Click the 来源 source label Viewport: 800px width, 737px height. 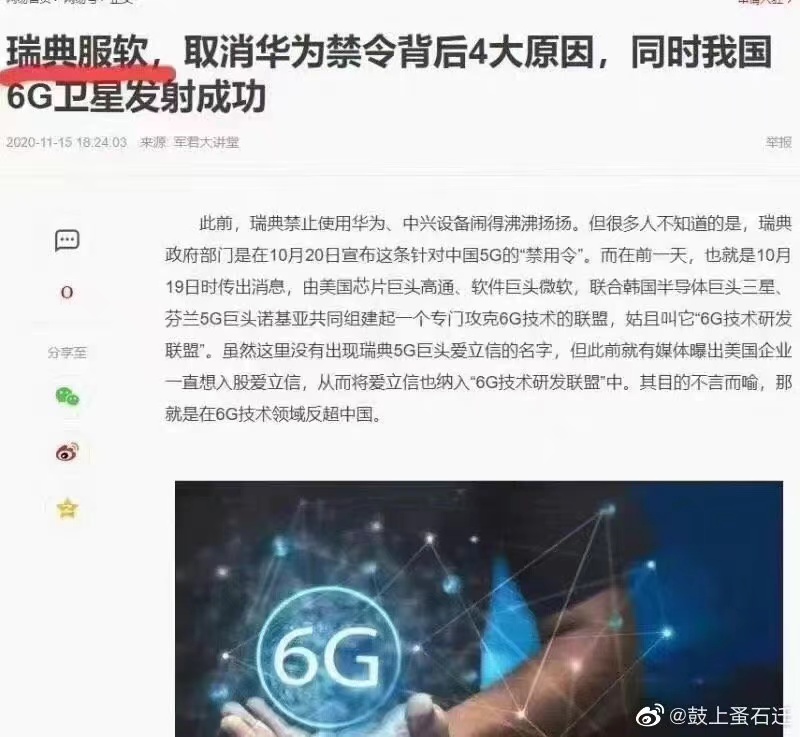click(x=154, y=142)
